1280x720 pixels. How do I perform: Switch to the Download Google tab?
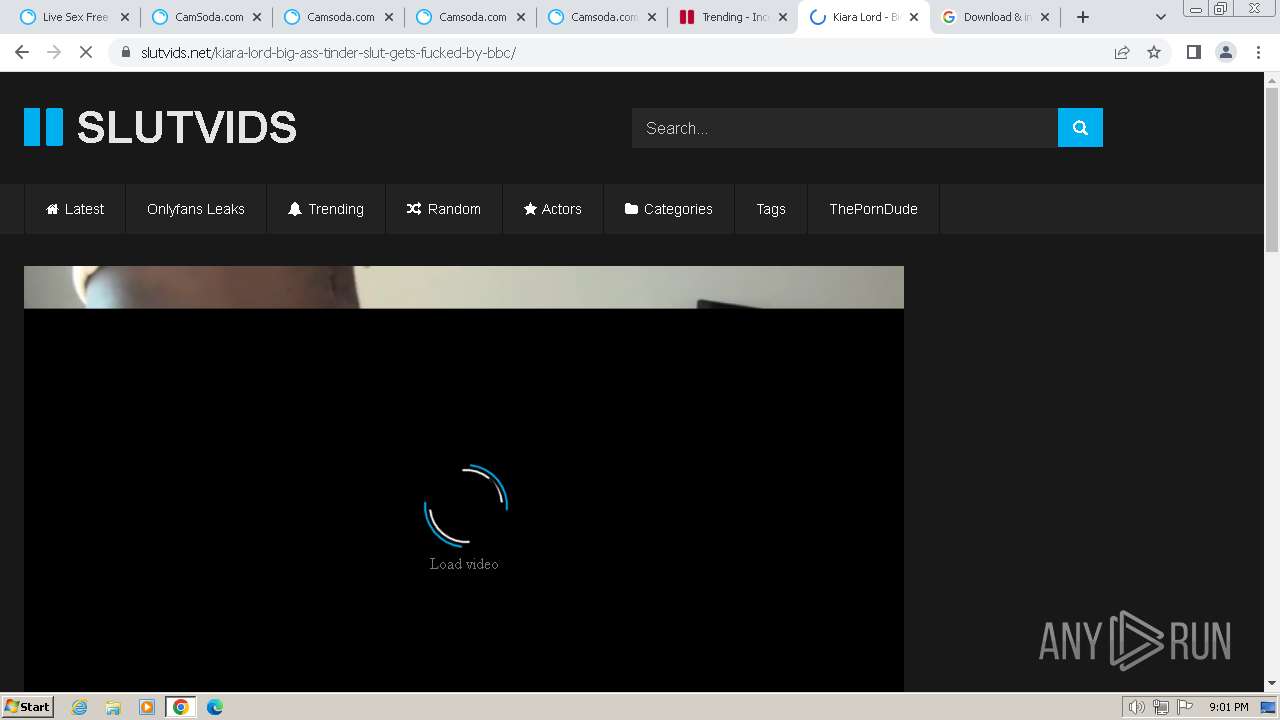(995, 17)
